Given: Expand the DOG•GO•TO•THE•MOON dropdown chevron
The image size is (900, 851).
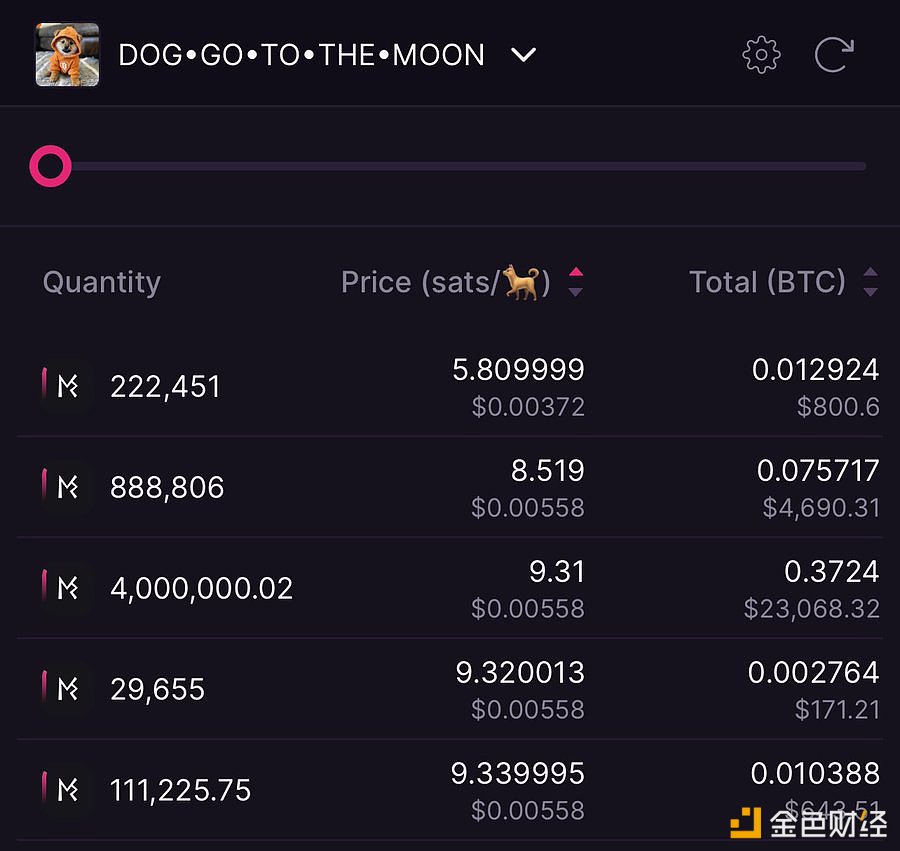Looking at the screenshot, I should (x=523, y=55).
